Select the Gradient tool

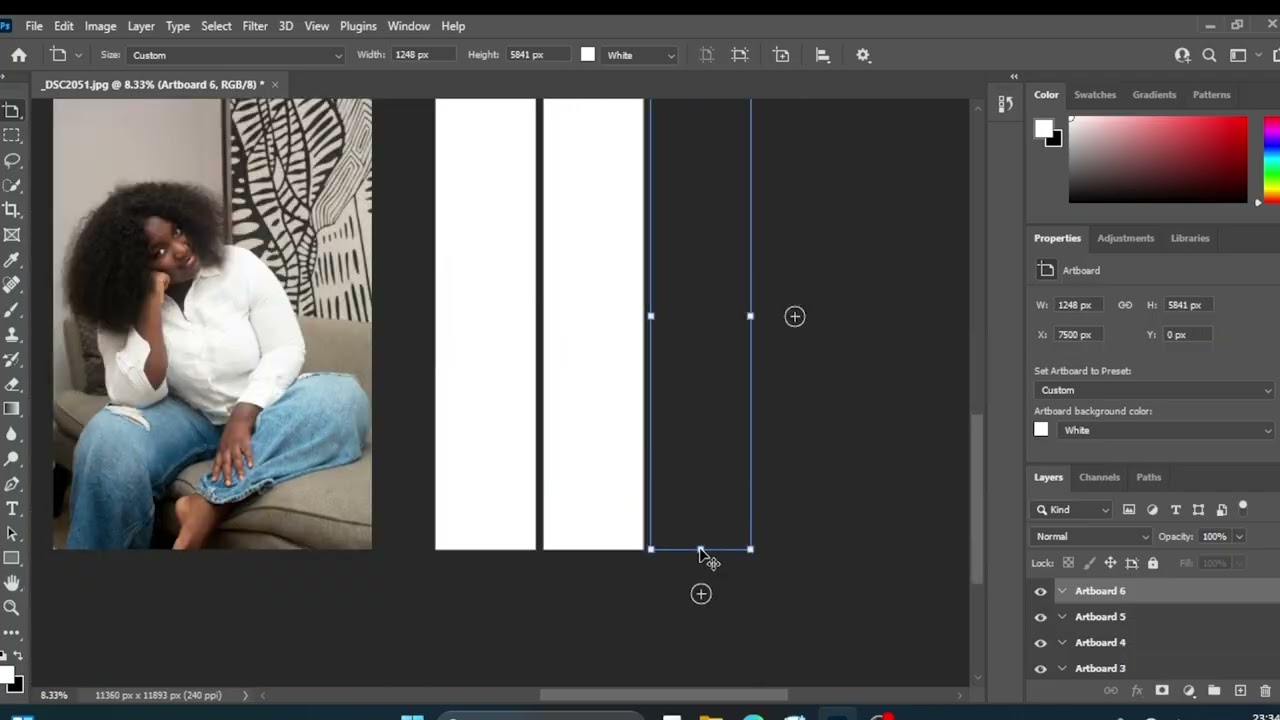pyautogui.click(x=12, y=409)
